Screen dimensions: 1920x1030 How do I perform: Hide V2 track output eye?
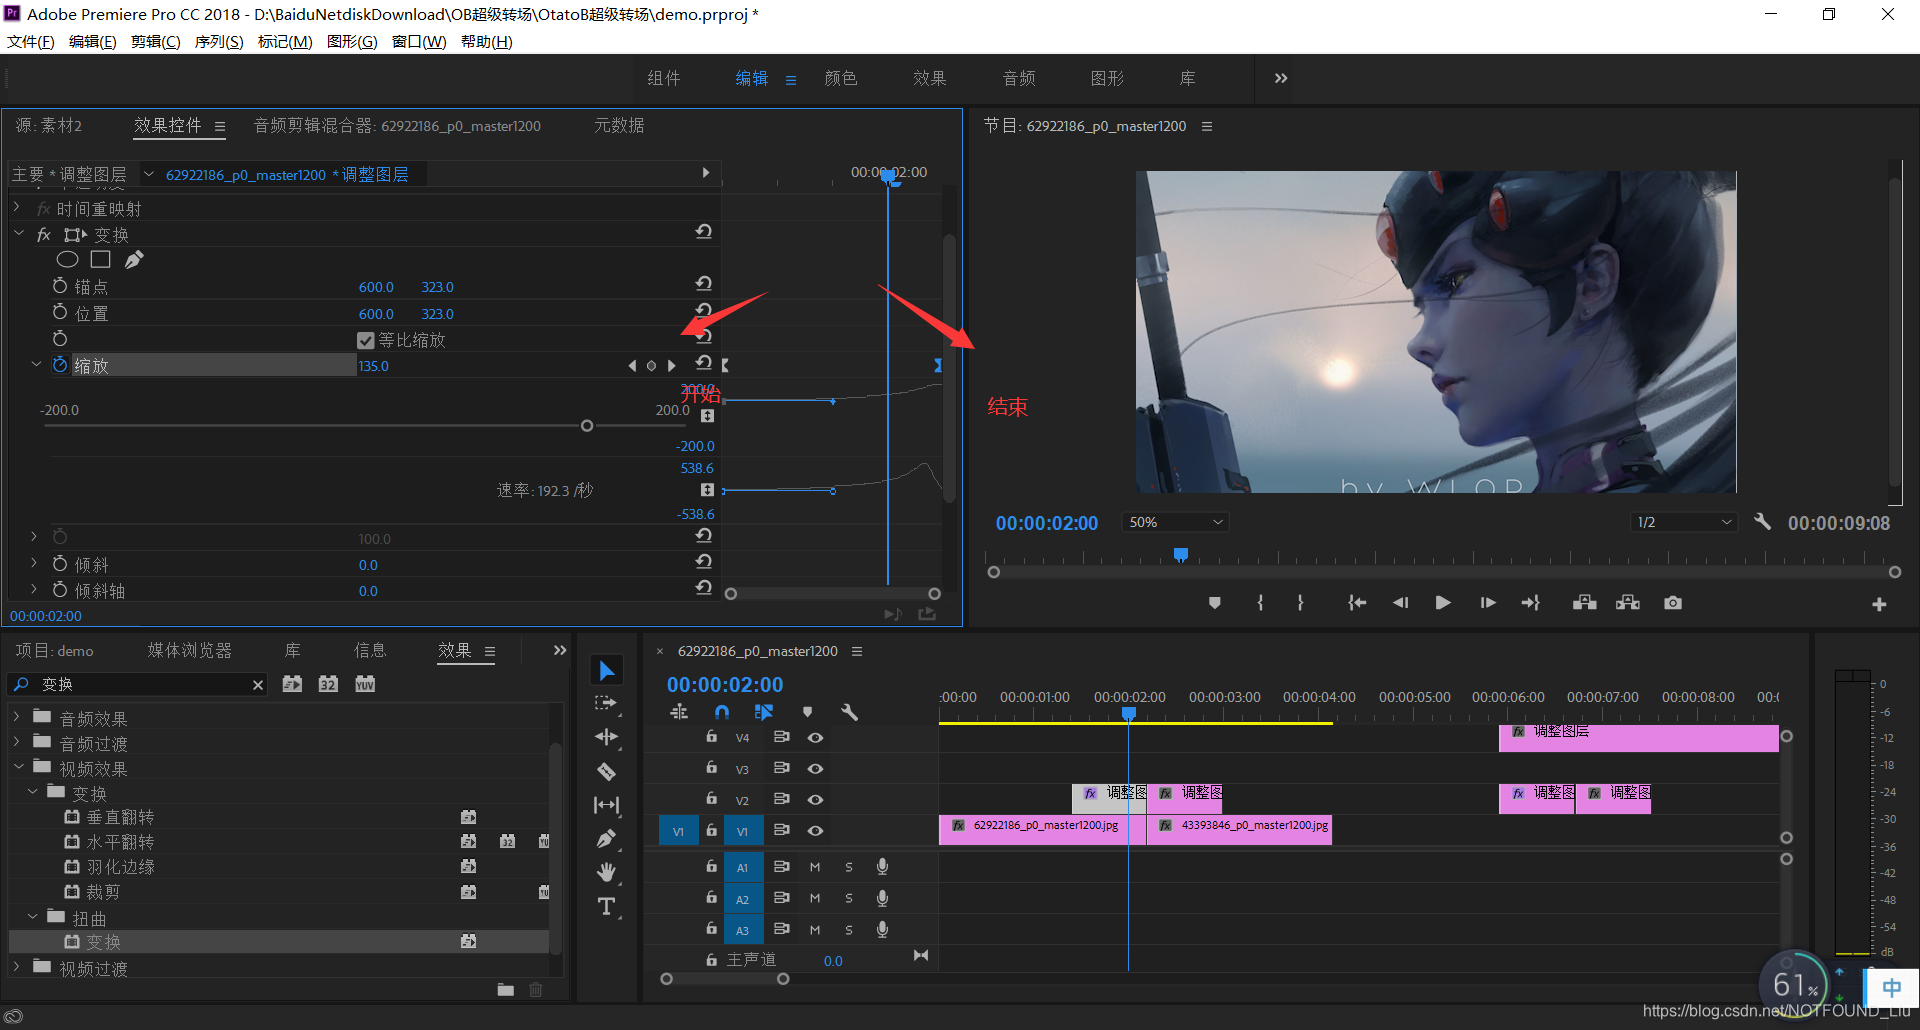[816, 800]
